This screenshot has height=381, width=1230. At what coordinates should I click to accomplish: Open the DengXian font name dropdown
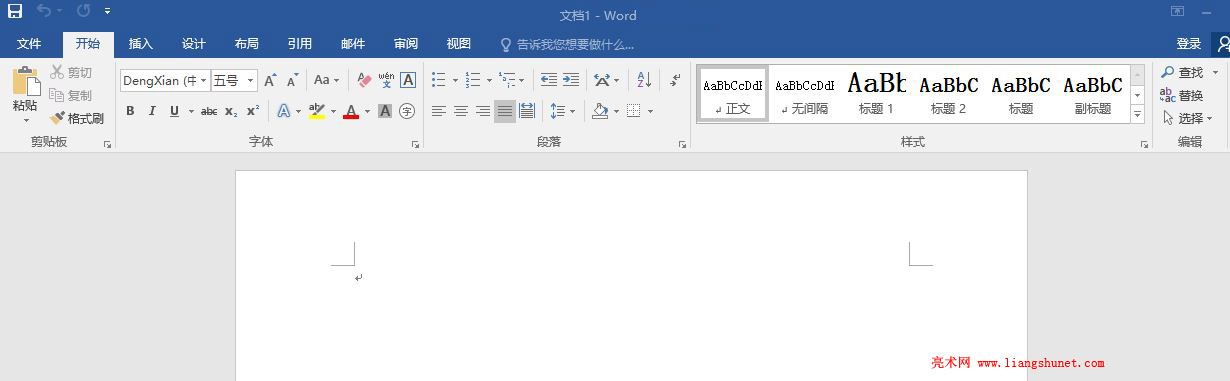point(204,80)
